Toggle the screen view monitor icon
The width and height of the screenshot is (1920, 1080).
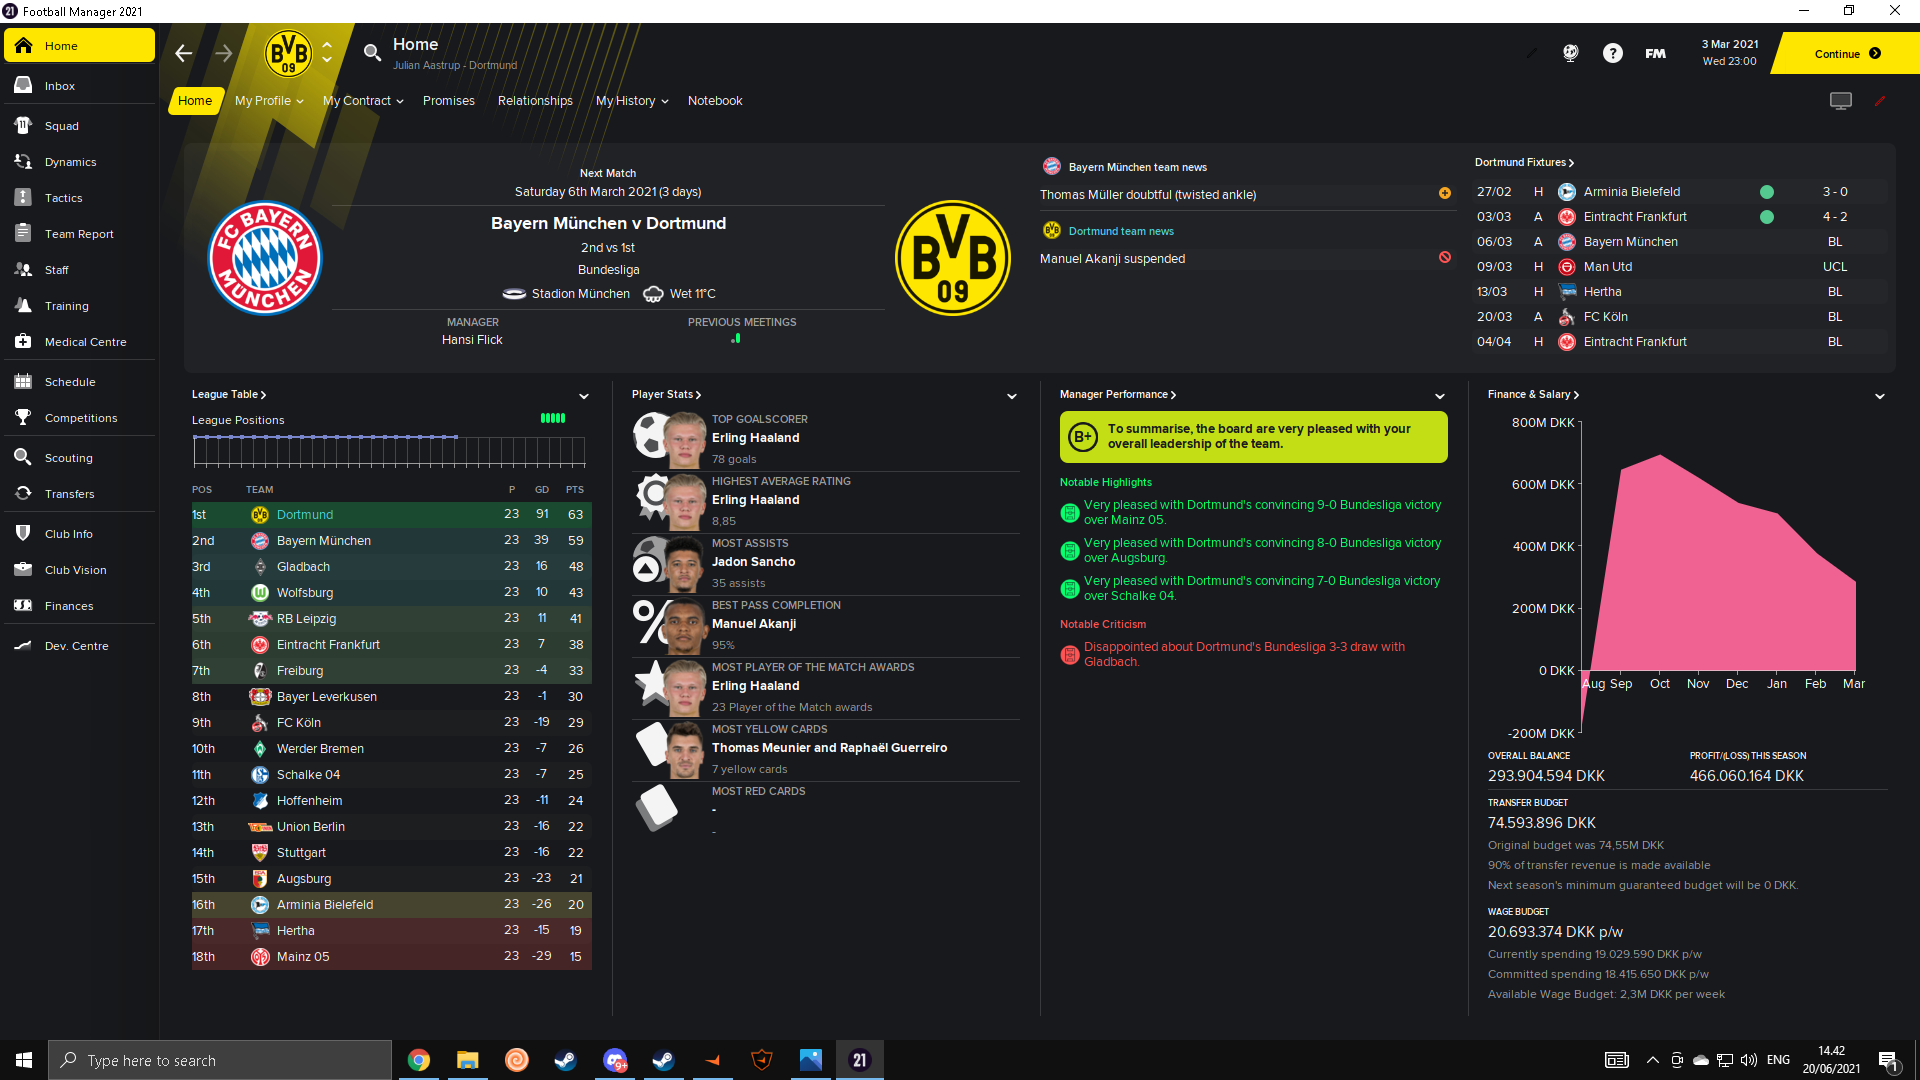[1841, 101]
